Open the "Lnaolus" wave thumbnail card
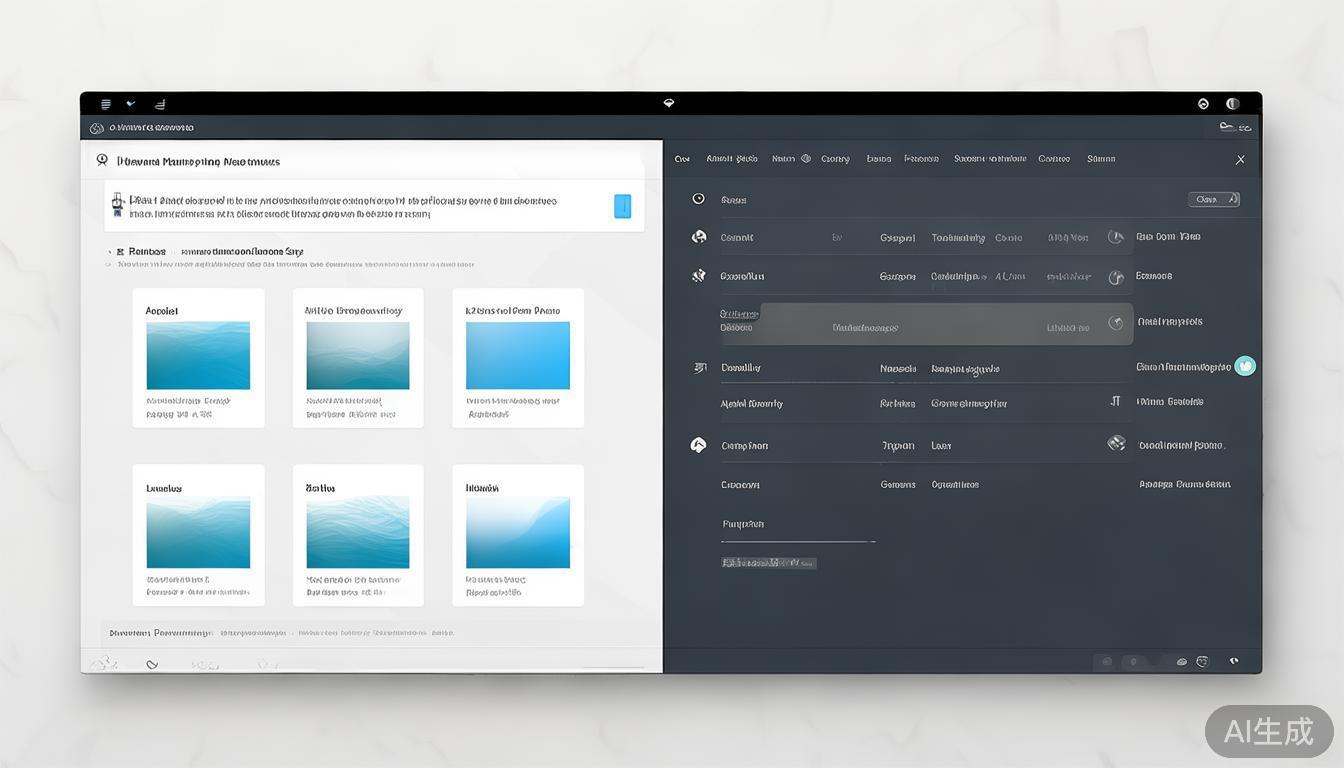The height and width of the screenshot is (768, 1344). [198, 535]
